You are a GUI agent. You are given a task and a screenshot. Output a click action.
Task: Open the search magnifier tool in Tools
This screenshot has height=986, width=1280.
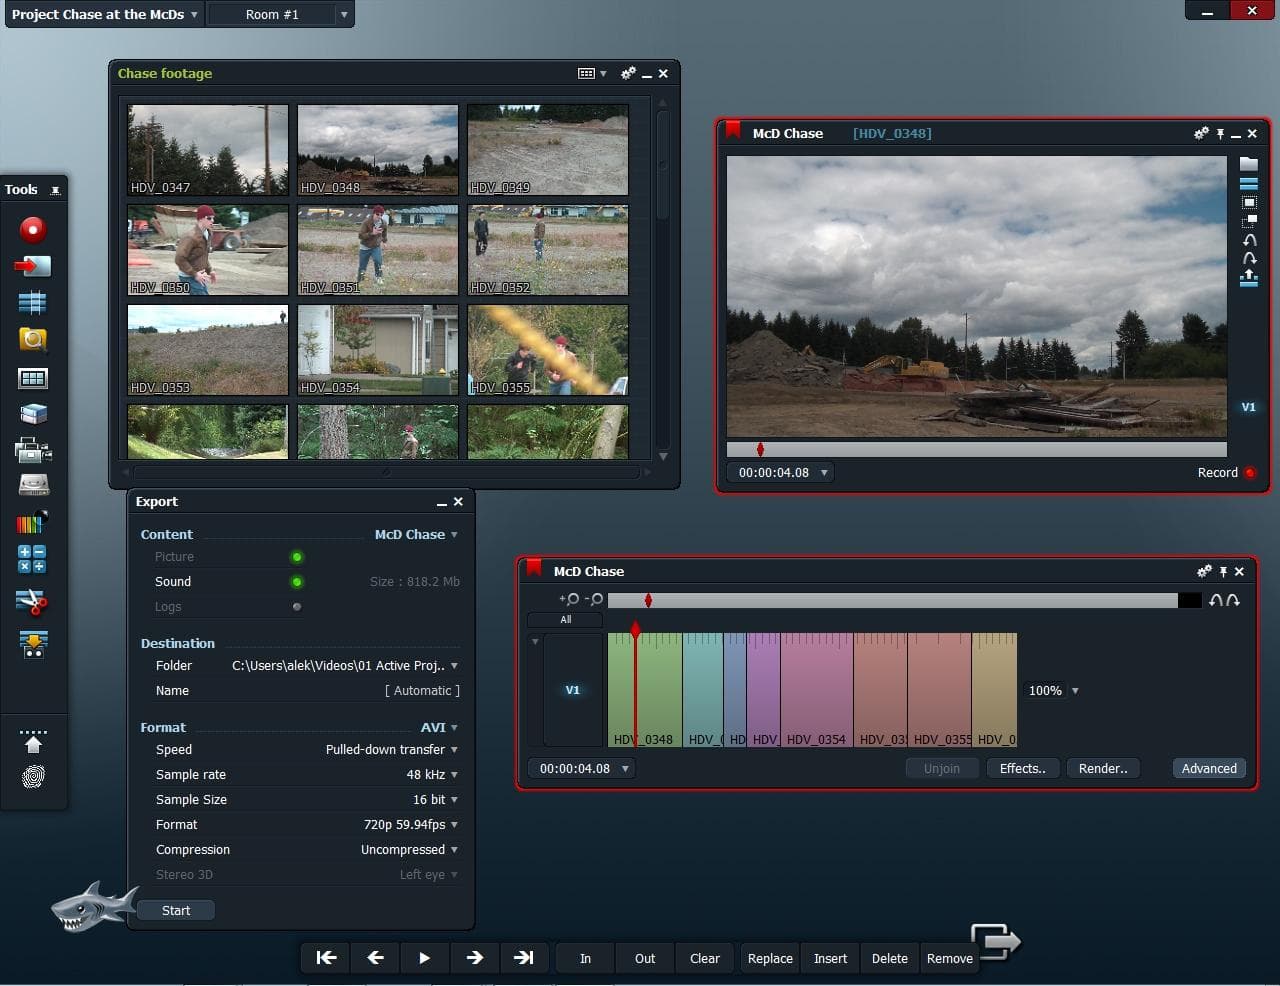click(x=33, y=340)
